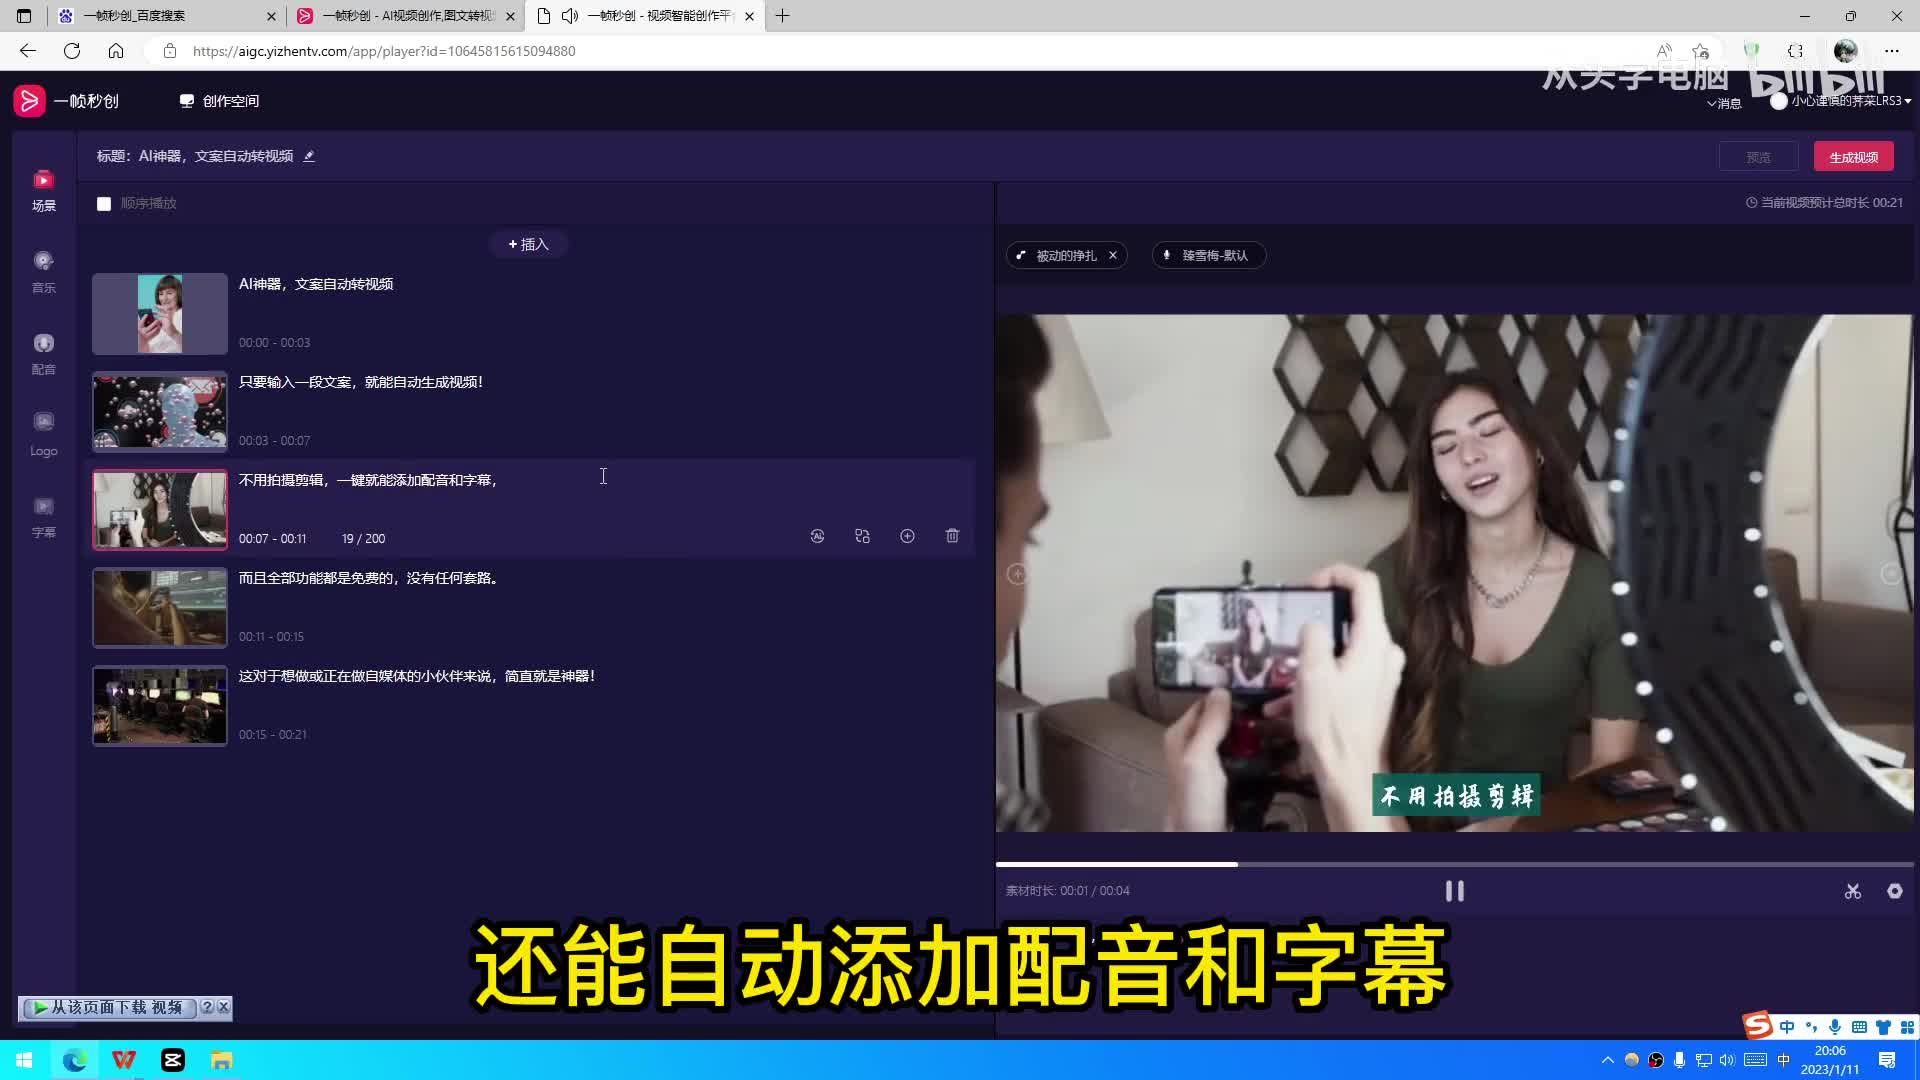This screenshot has width=1920, height=1080.
Task: Open the 字幕 subtitle panel in the sidebar
Action: click(x=43, y=516)
